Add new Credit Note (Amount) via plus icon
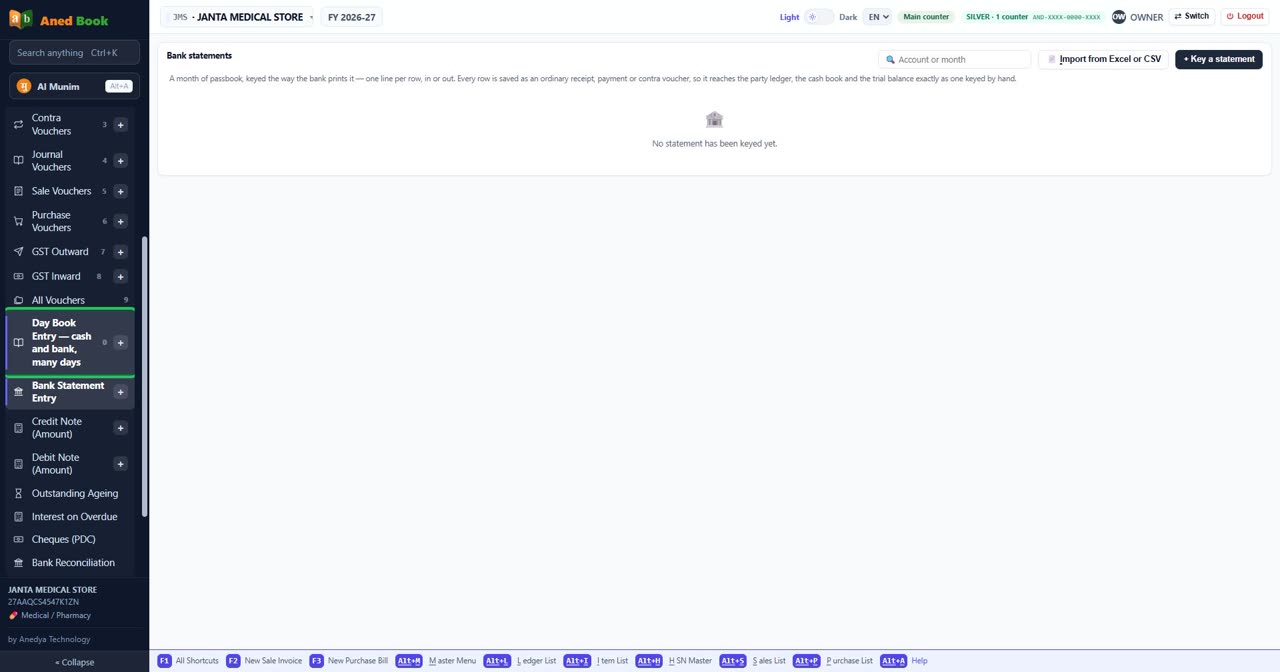 [120, 428]
